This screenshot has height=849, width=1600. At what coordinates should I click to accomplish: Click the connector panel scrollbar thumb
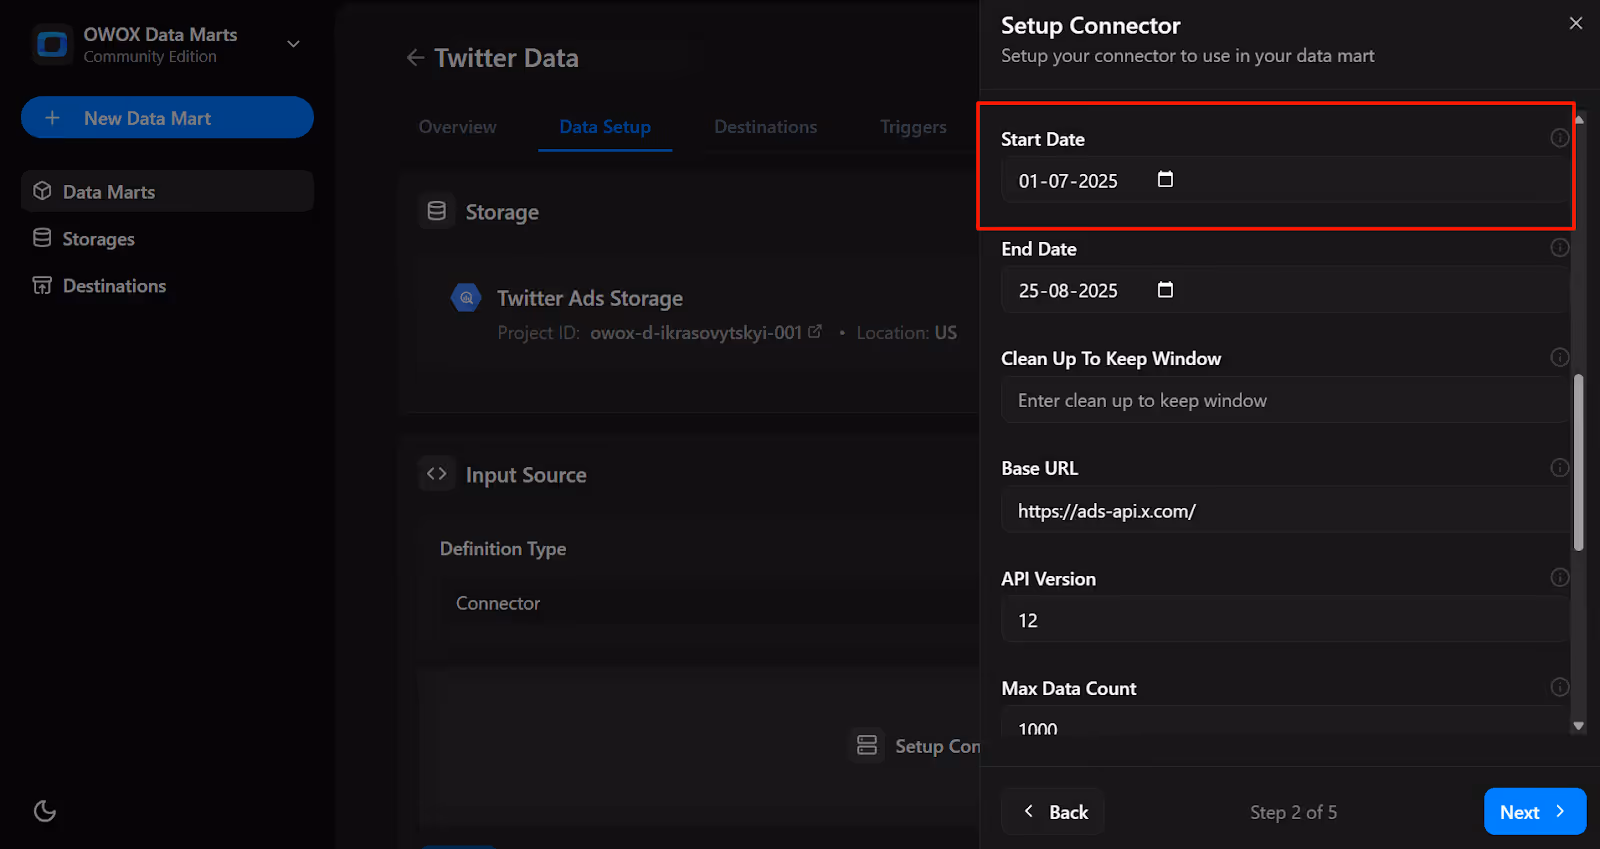[x=1579, y=462]
